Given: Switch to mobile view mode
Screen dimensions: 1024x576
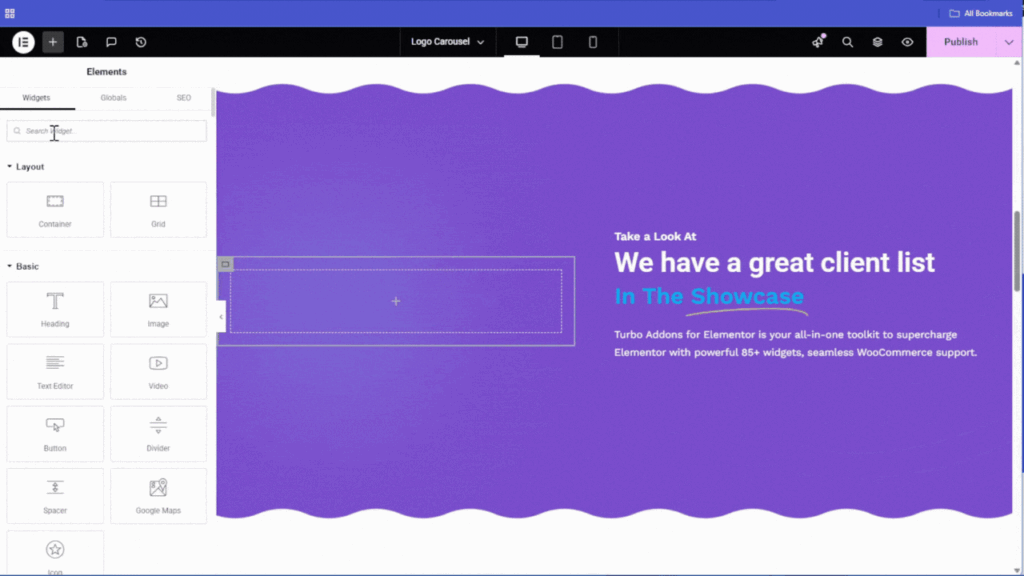Looking at the screenshot, I should click(592, 42).
